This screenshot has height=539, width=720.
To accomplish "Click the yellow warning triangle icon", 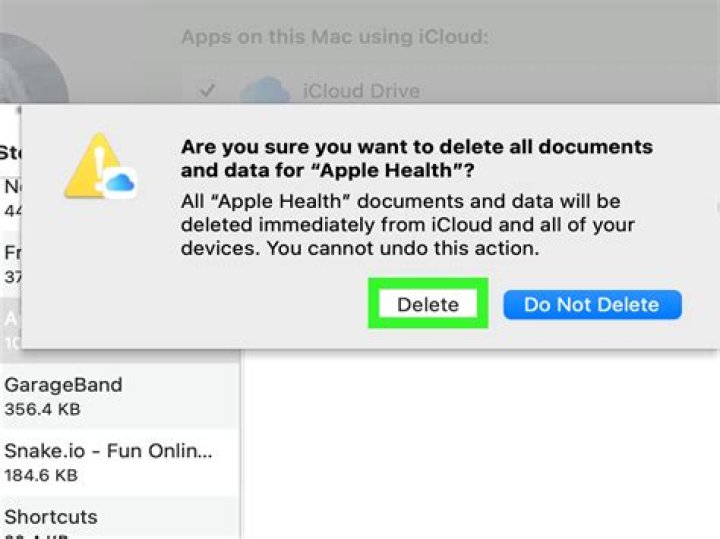I will [92, 167].
